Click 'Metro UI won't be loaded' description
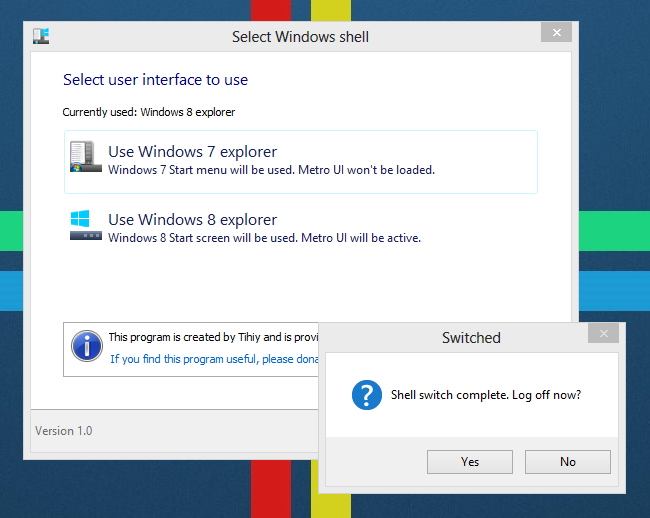The width and height of the screenshot is (650, 518). point(366,170)
